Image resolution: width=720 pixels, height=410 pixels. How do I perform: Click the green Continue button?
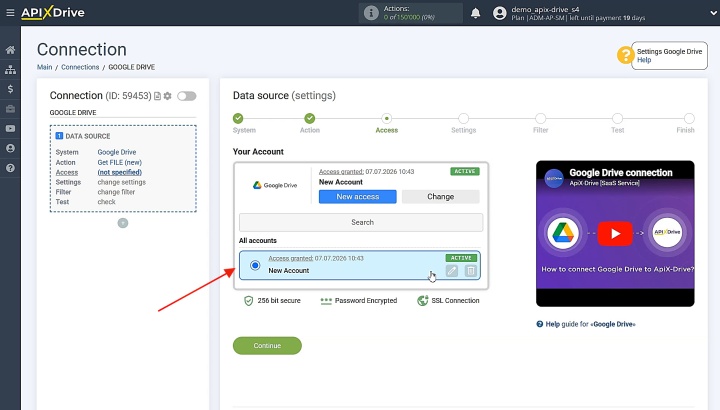pos(267,346)
